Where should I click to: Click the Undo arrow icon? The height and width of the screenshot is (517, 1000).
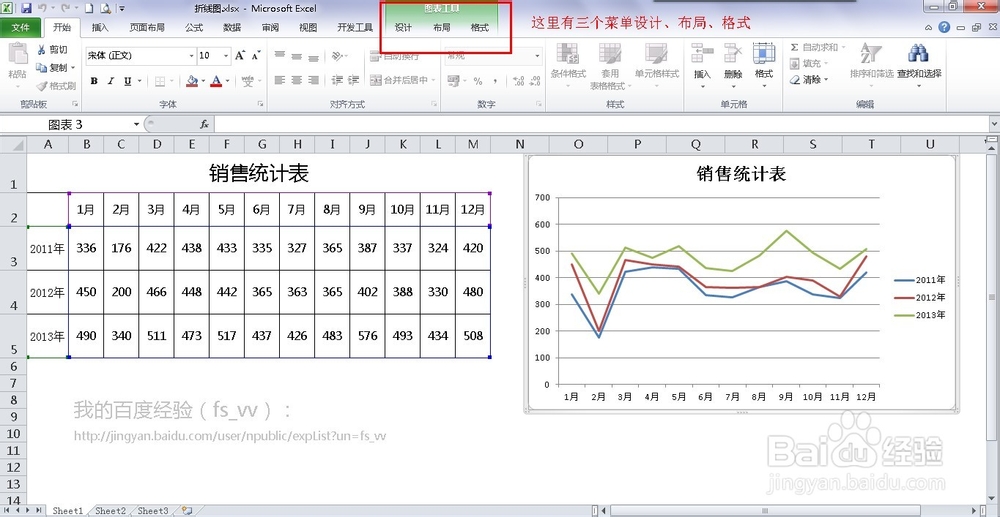click(x=43, y=8)
